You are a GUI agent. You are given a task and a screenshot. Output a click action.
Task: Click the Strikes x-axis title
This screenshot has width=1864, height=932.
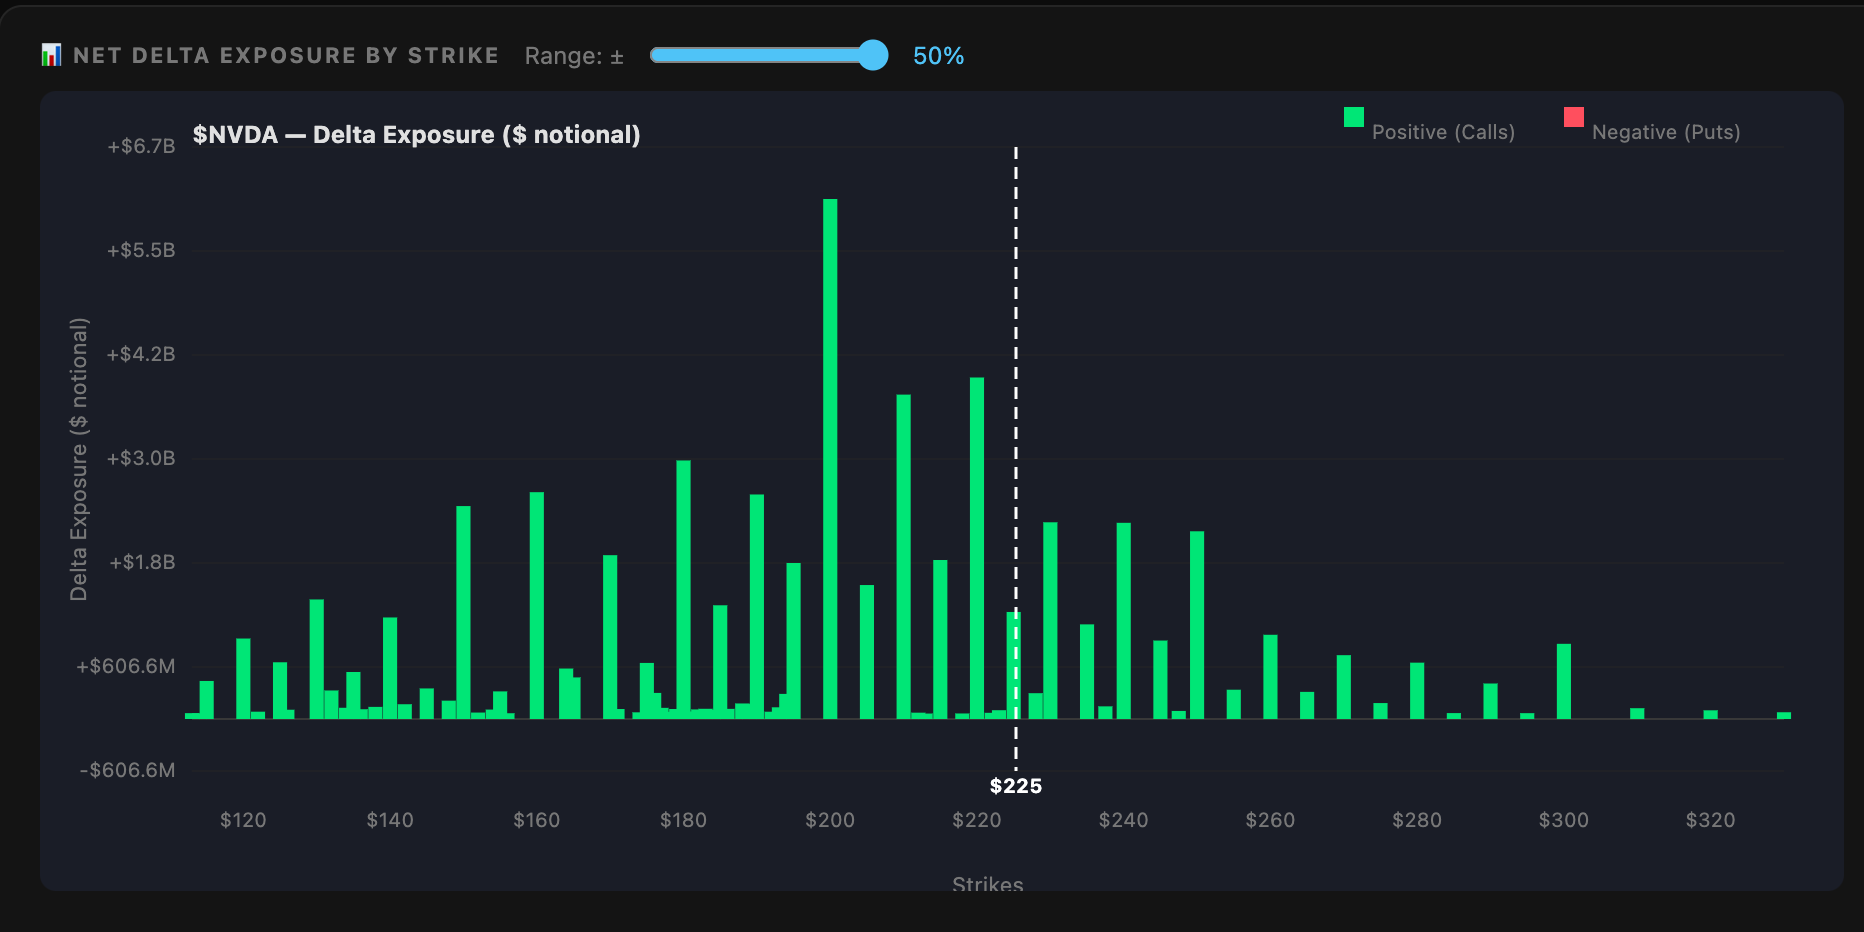(988, 884)
